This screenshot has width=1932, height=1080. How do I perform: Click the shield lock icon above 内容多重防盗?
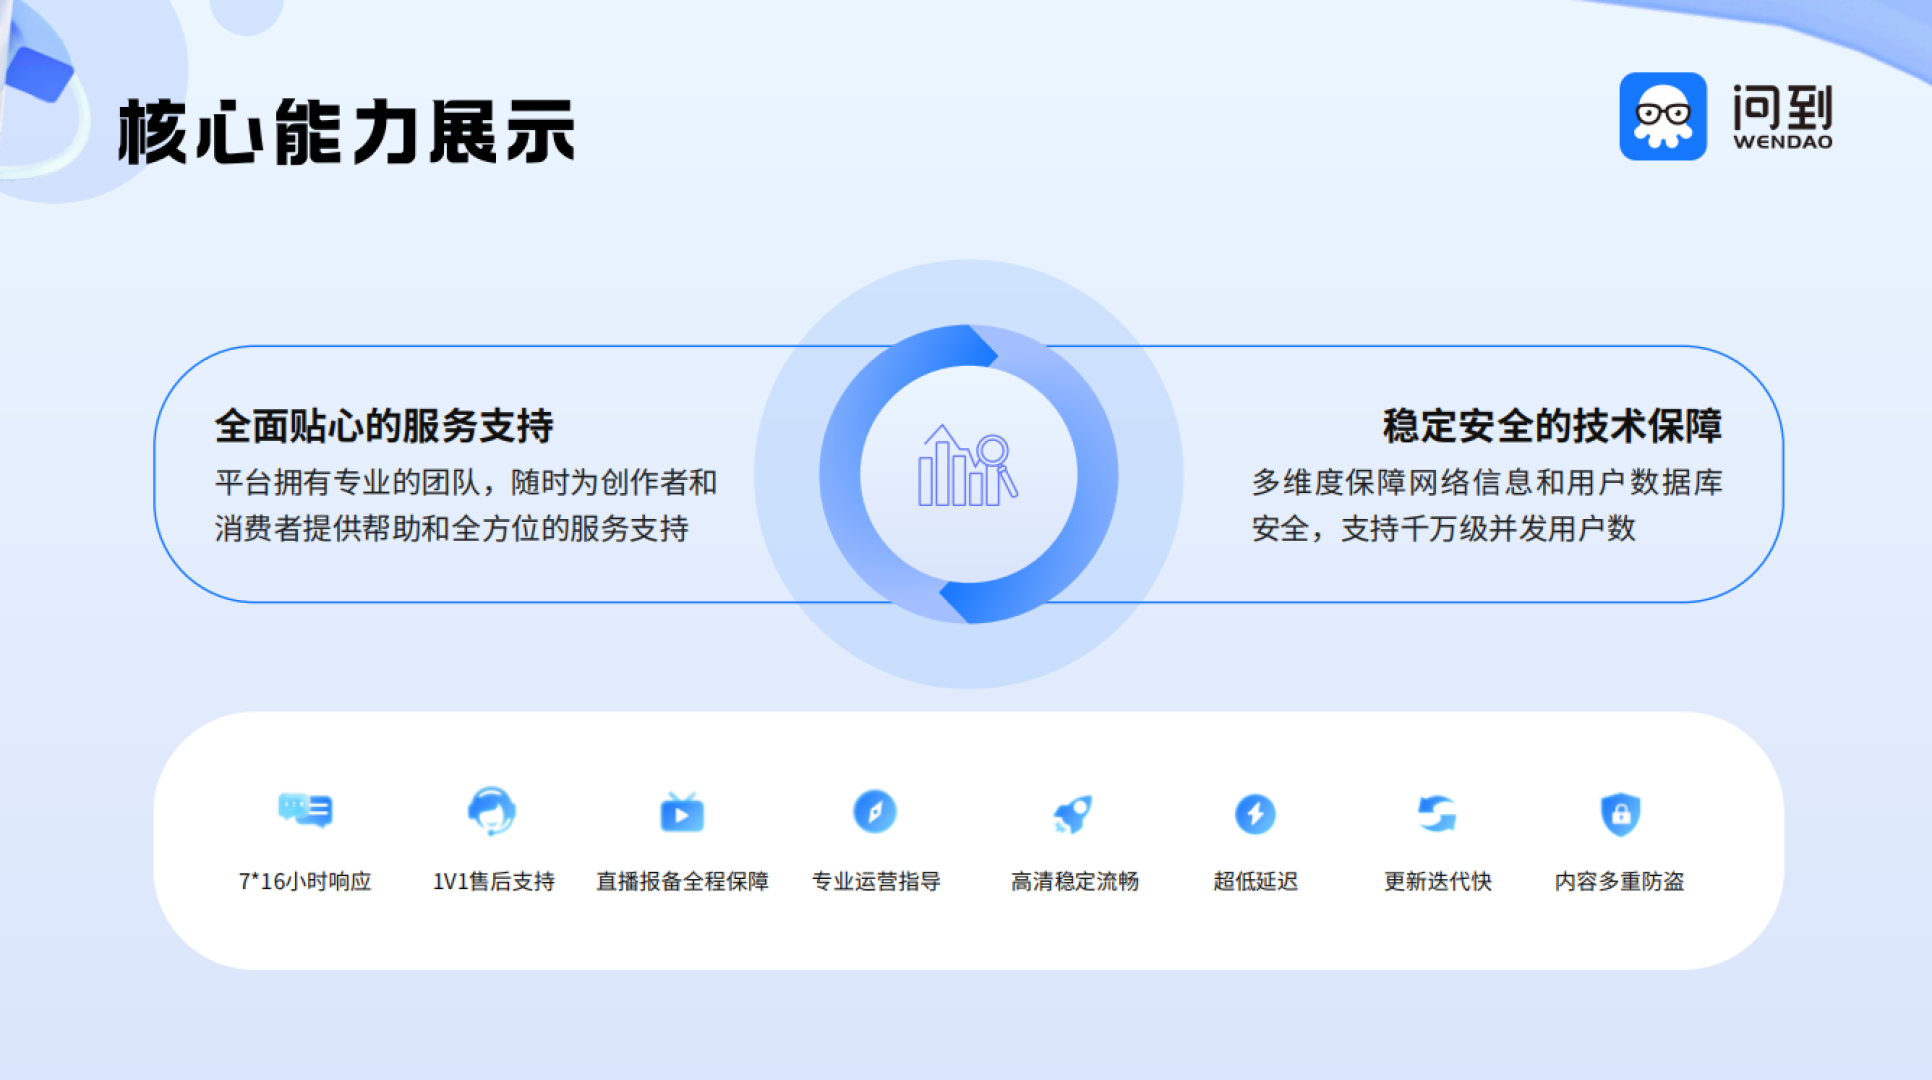pos(1620,814)
